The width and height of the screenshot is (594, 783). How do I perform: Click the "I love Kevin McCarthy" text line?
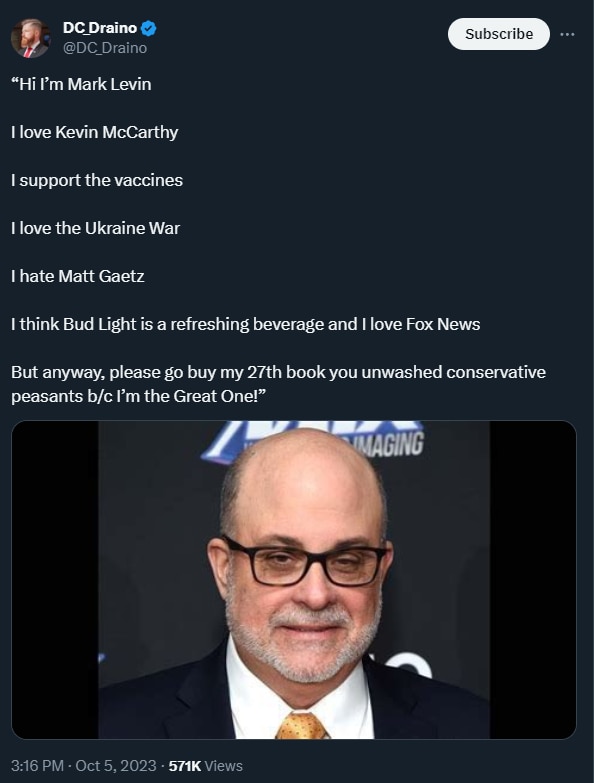(94, 132)
